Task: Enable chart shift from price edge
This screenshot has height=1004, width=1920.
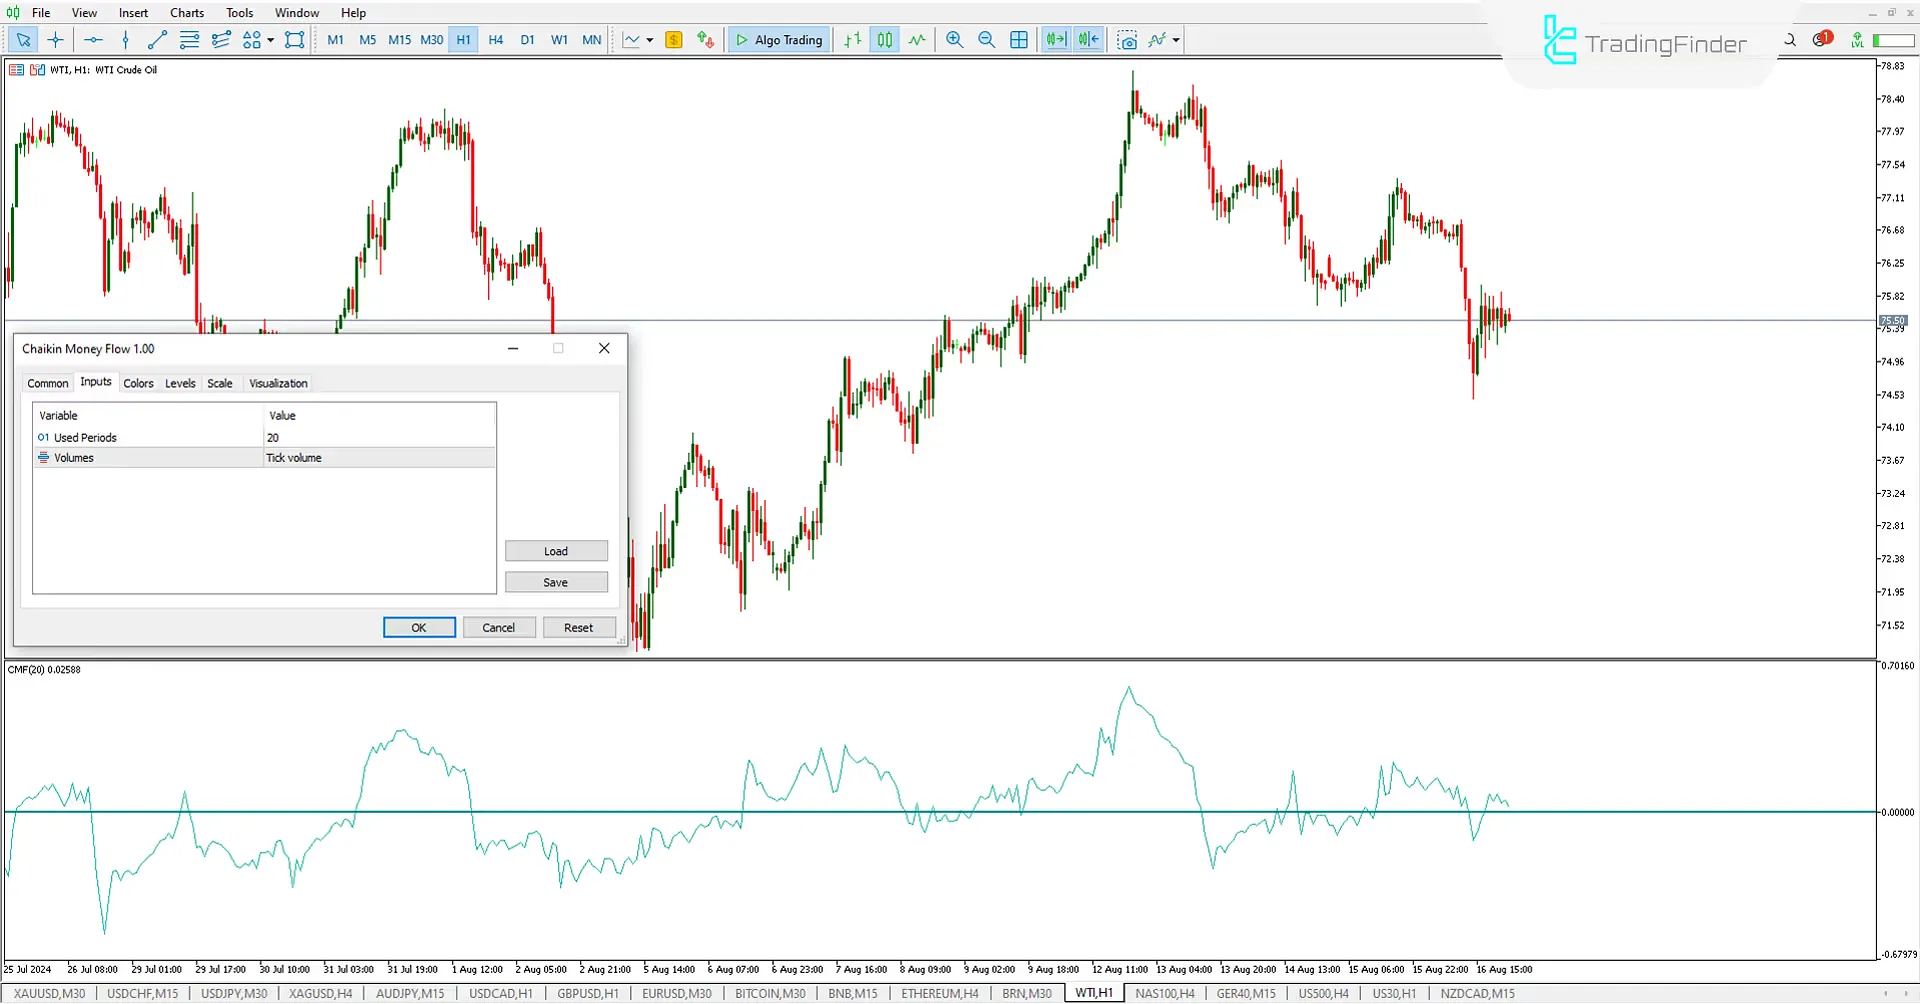Action: [1088, 40]
